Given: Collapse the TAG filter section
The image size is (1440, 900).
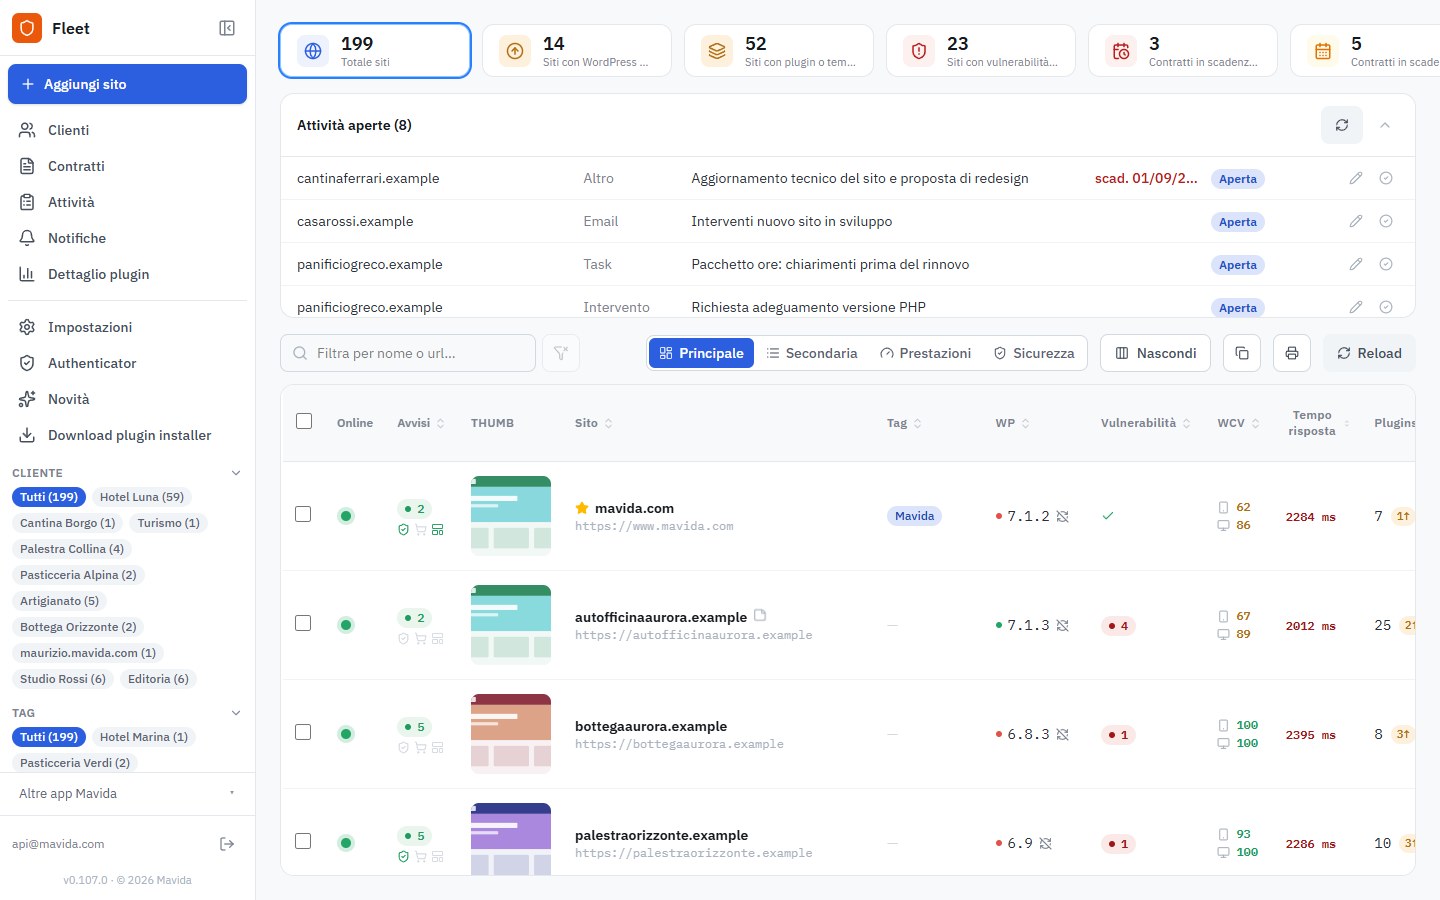Looking at the screenshot, I should click(x=236, y=713).
